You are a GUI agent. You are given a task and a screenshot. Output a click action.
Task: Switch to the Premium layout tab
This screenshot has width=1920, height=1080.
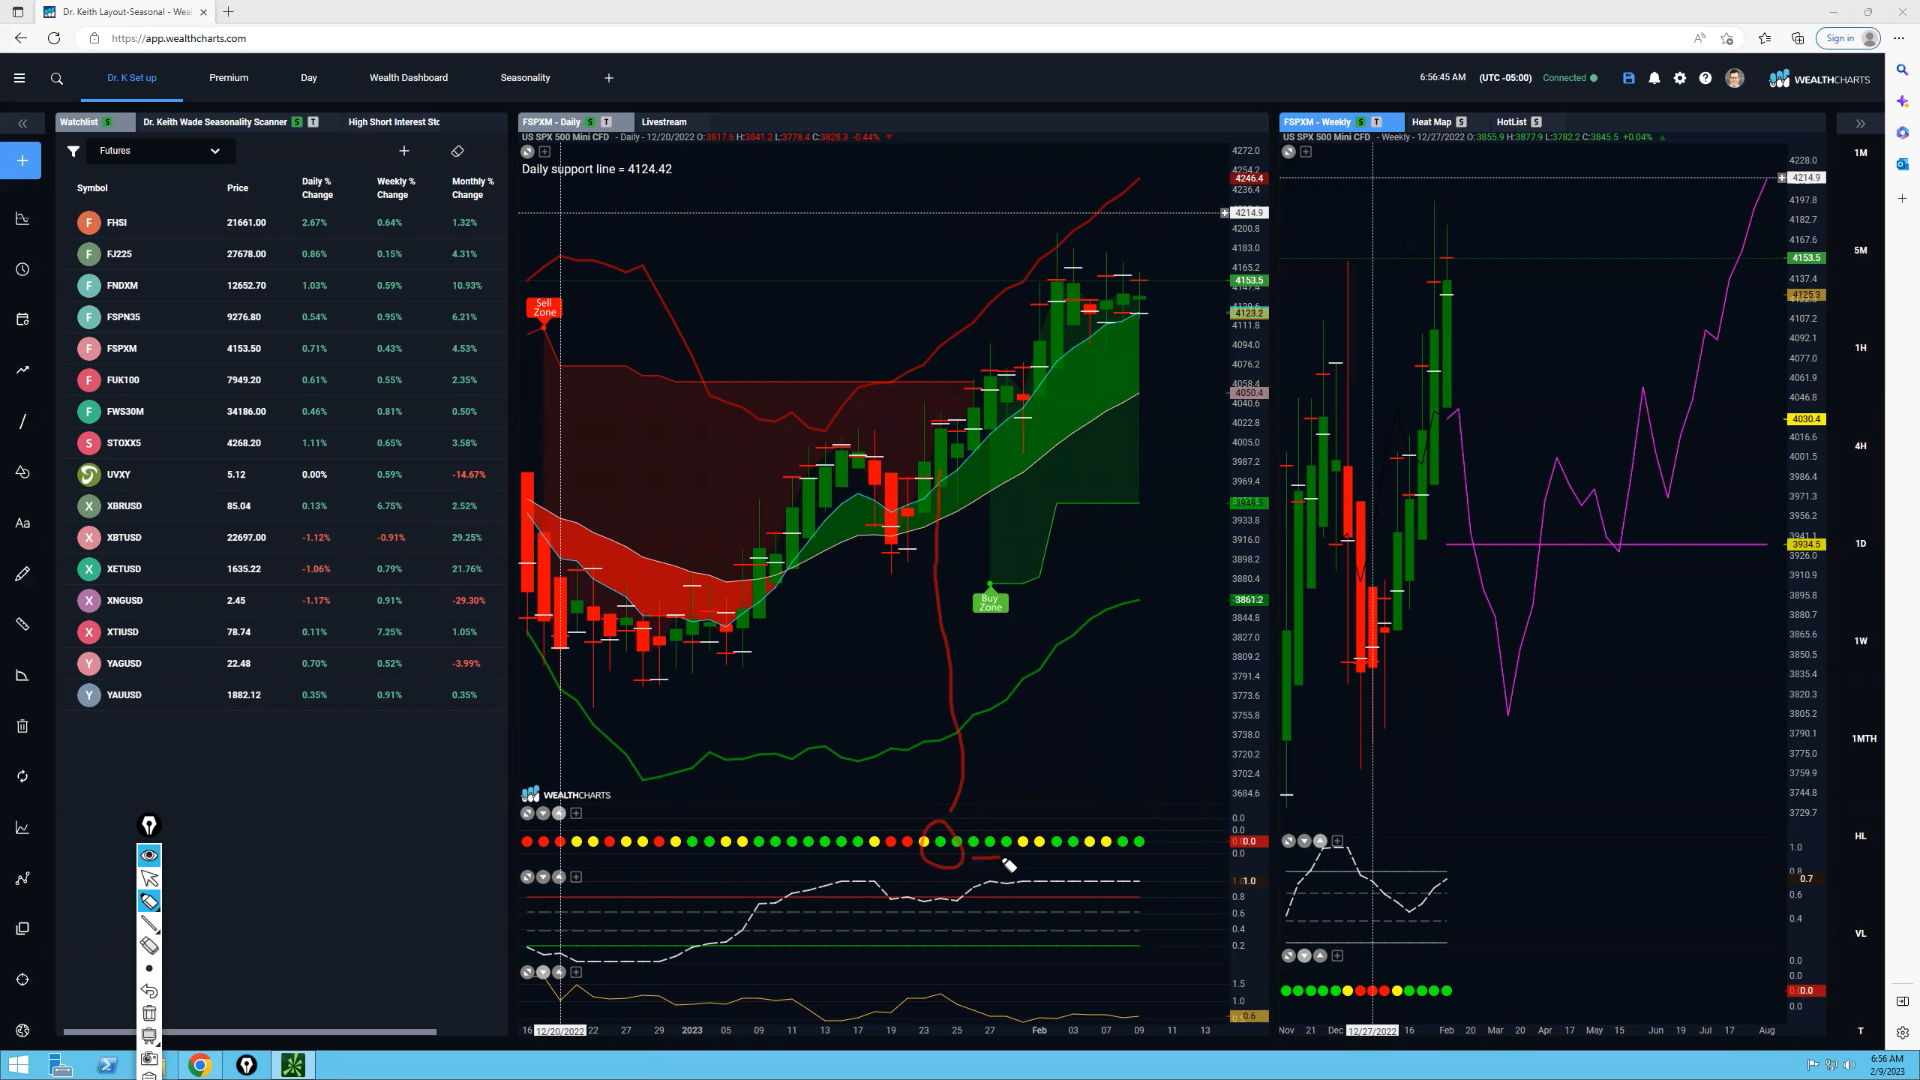point(229,78)
